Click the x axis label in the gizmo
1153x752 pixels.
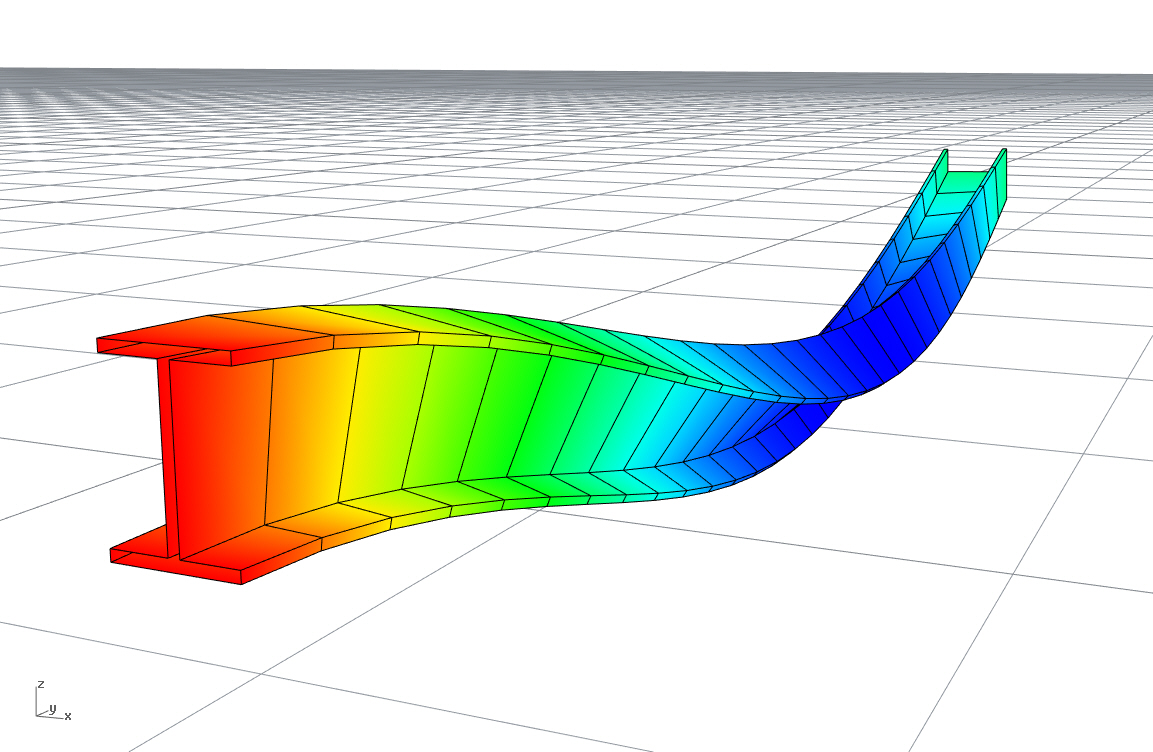tap(68, 716)
